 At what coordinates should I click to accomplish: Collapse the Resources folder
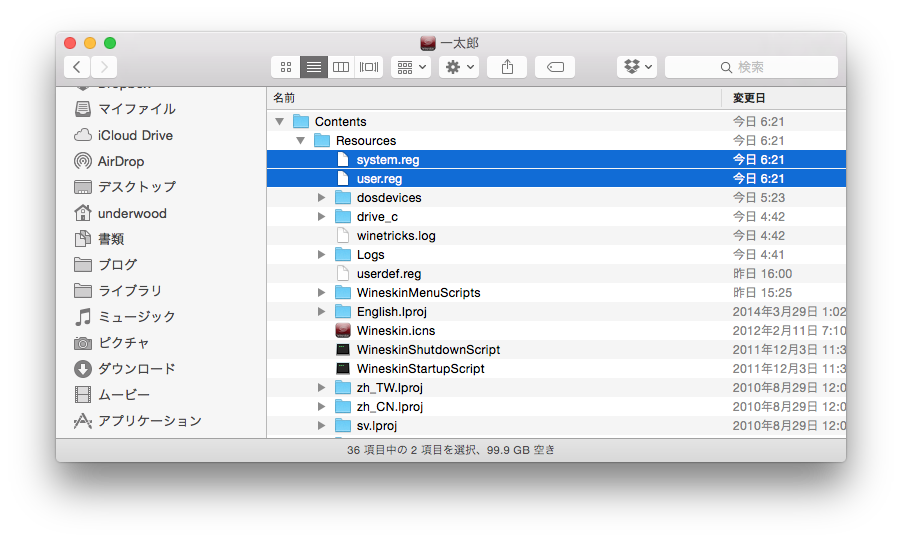click(300, 140)
